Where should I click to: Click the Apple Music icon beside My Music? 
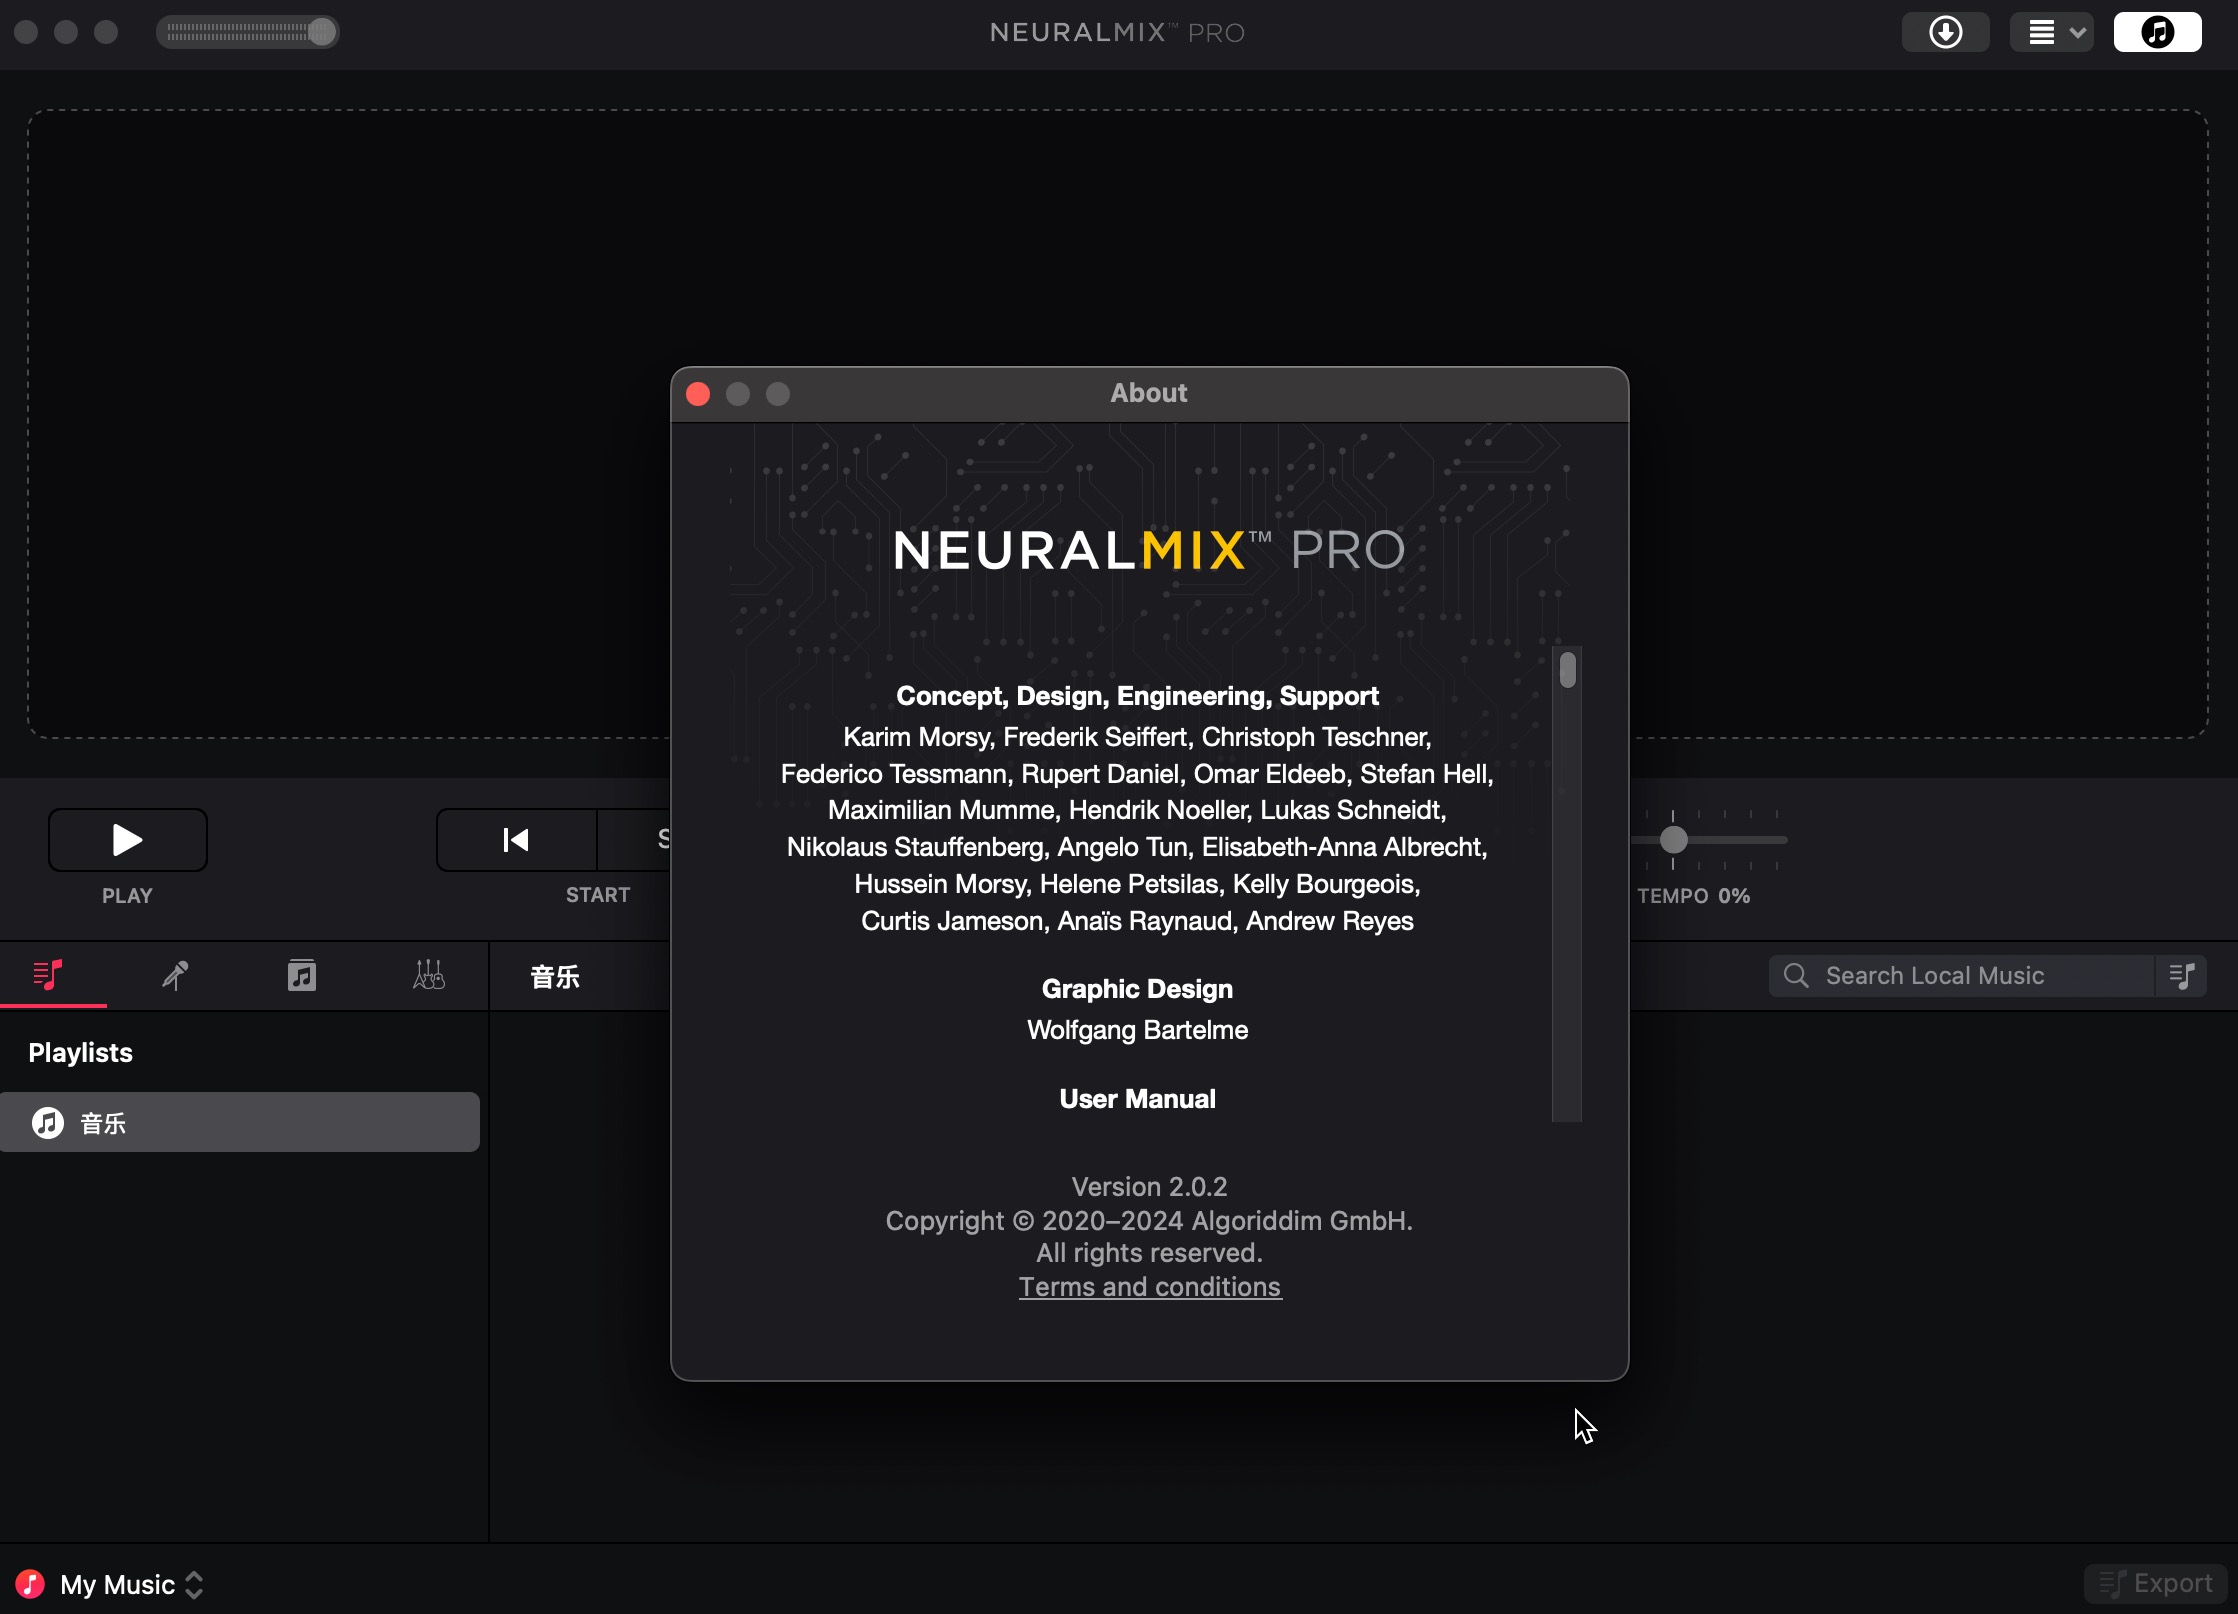30,1584
